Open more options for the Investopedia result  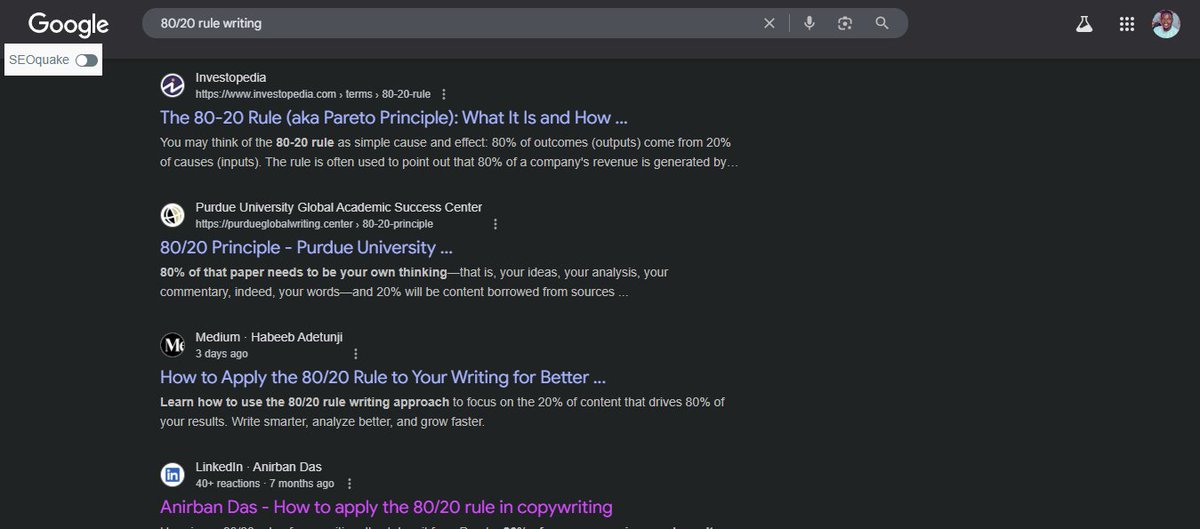(x=444, y=94)
